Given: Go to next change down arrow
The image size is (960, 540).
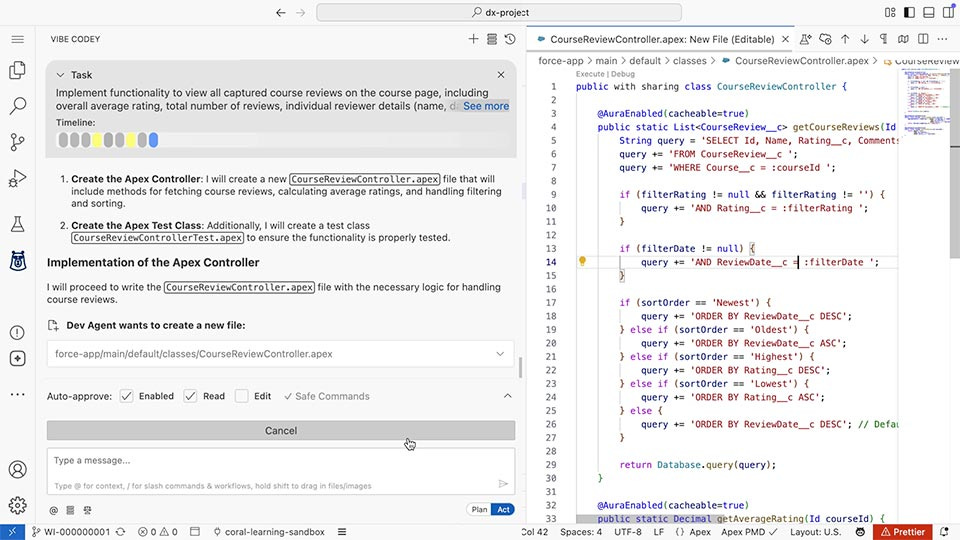Looking at the screenshot, I should click(864, 39).
